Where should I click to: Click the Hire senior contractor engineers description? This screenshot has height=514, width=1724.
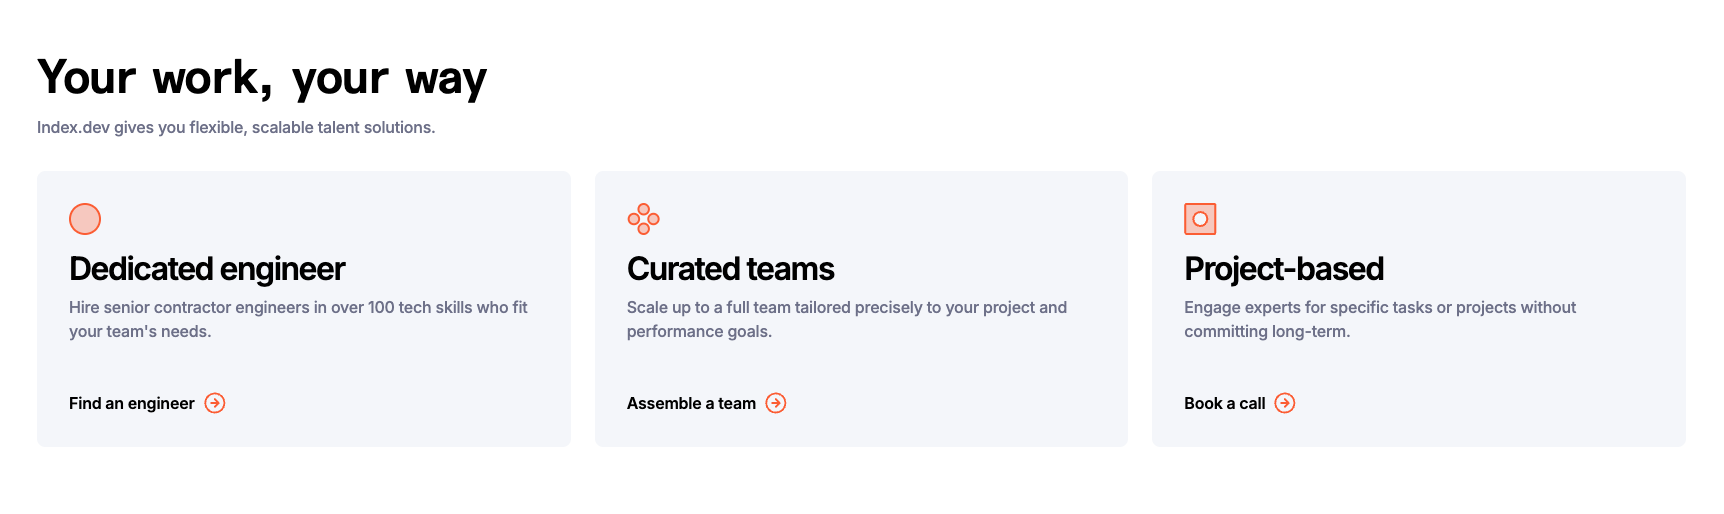coord(298,319)
